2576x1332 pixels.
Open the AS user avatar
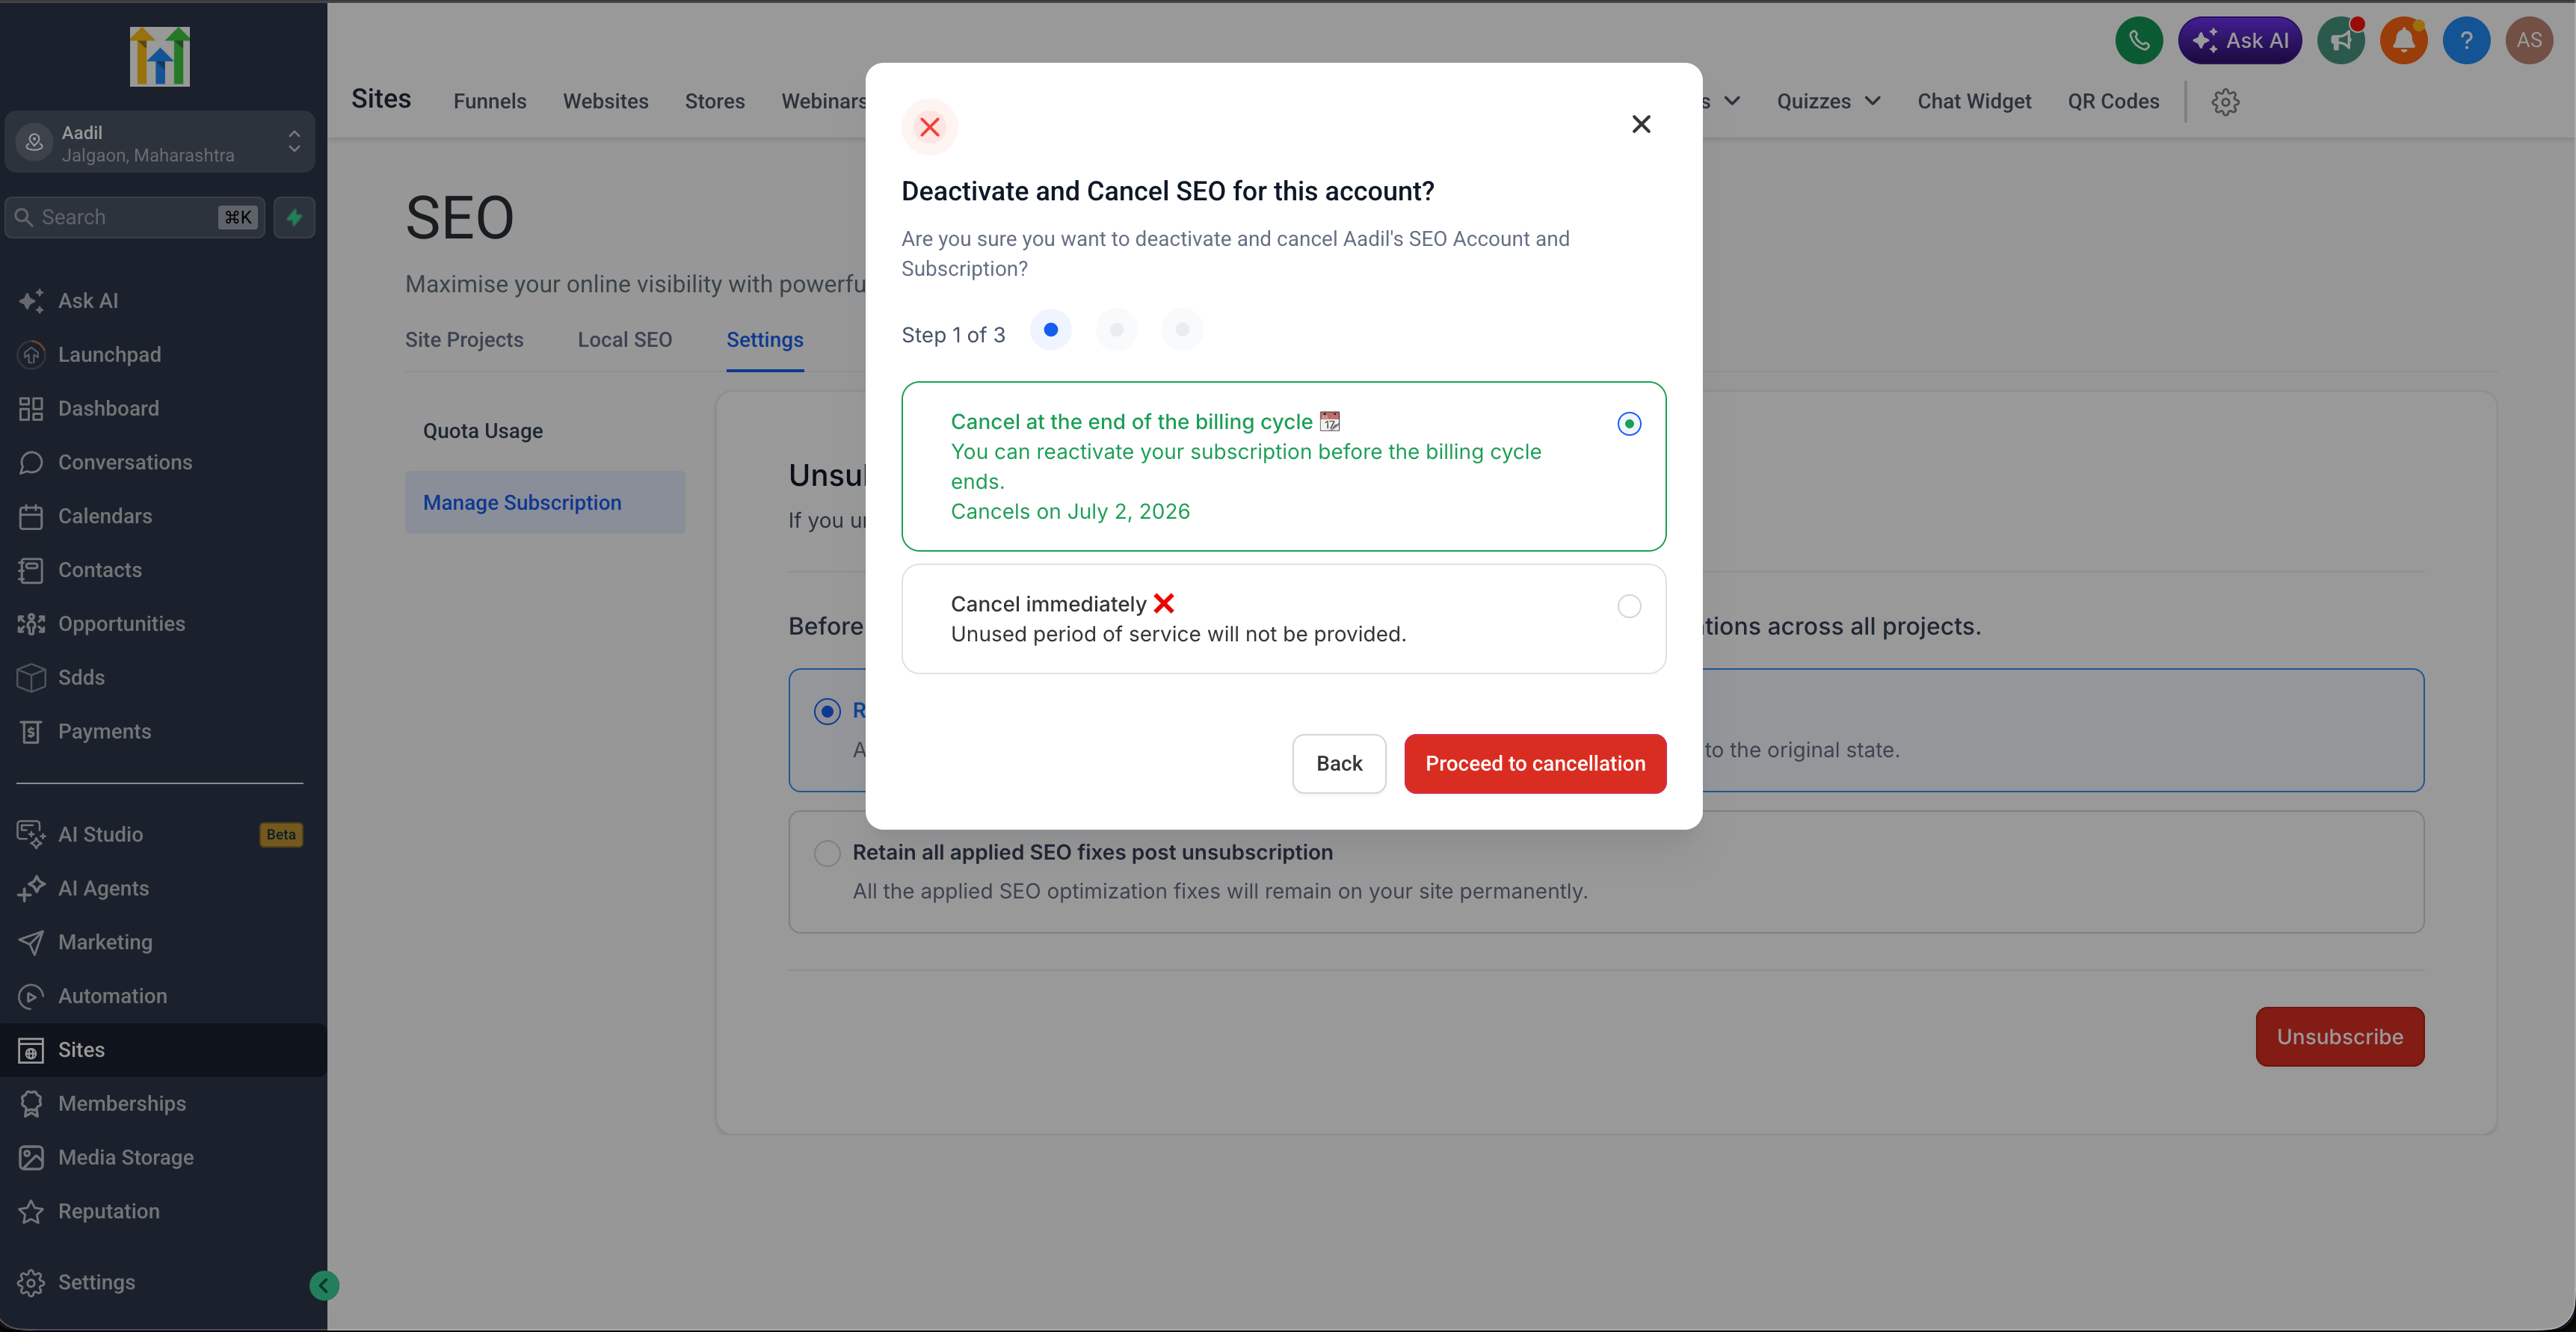[x=2529, y=41]
